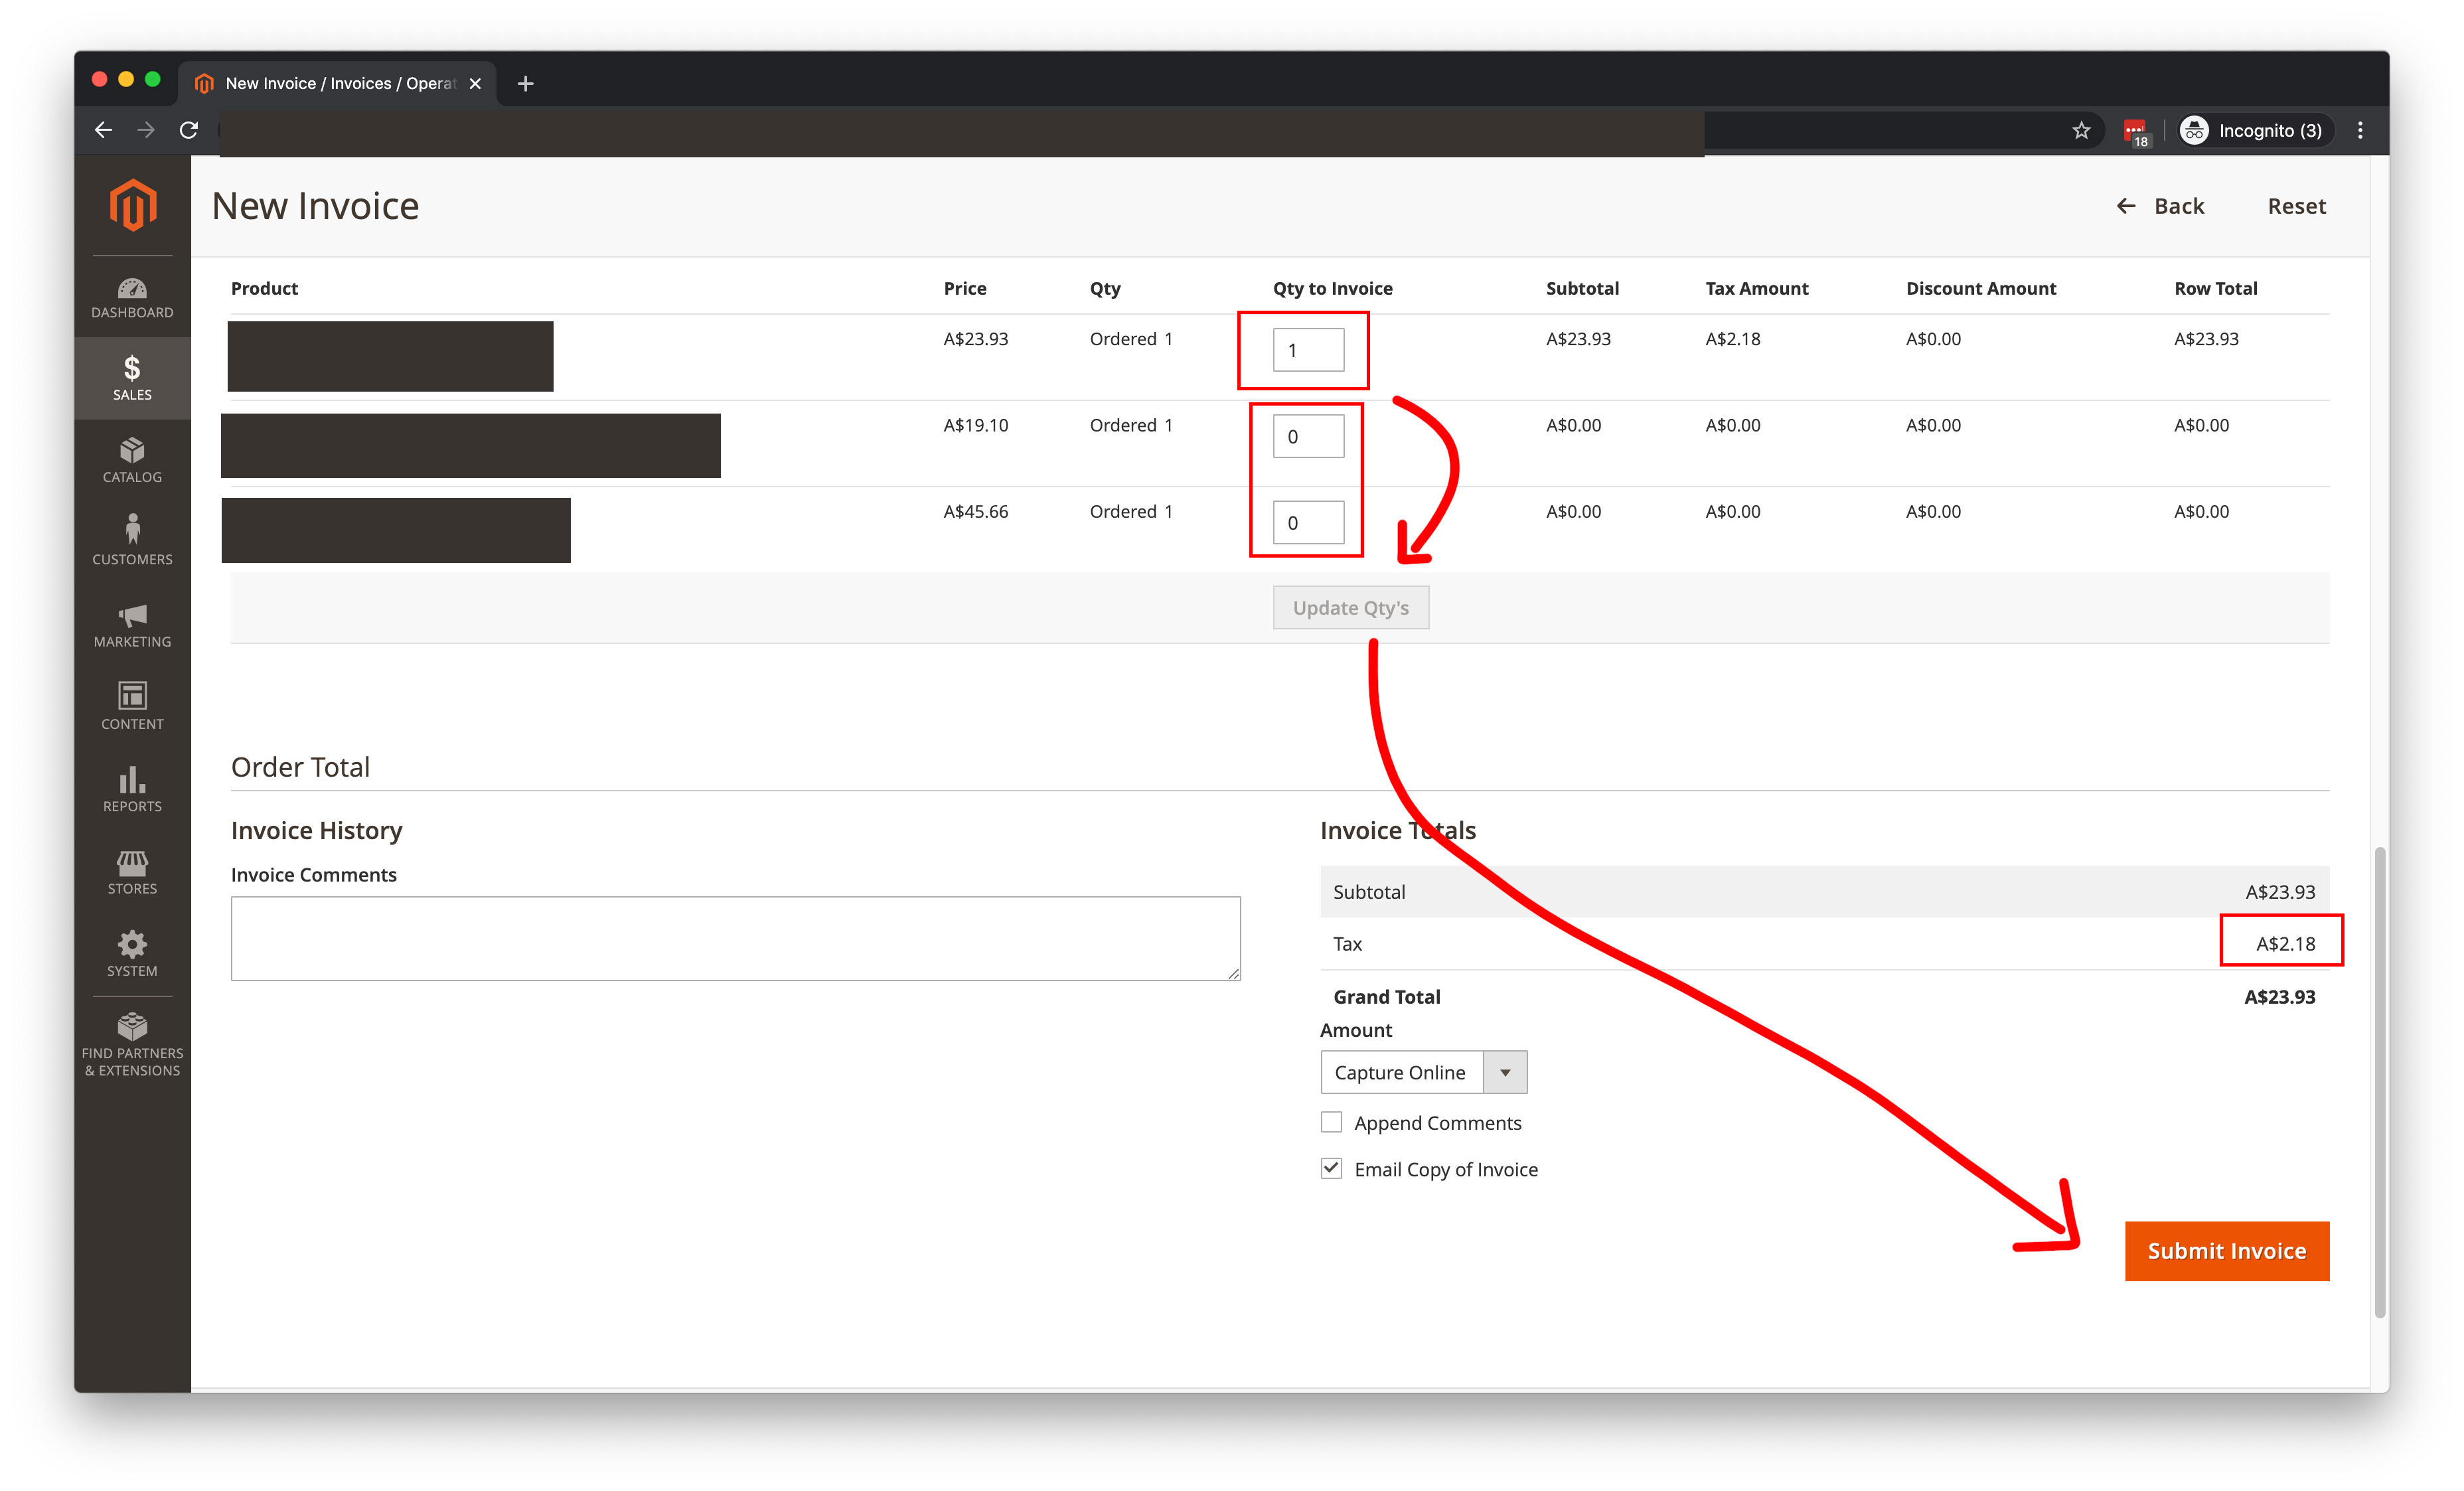Screen dimensions: 2464x1491
Task: Uncheck Email Copy of Invoice
Action: (x=1331, y=1168)
